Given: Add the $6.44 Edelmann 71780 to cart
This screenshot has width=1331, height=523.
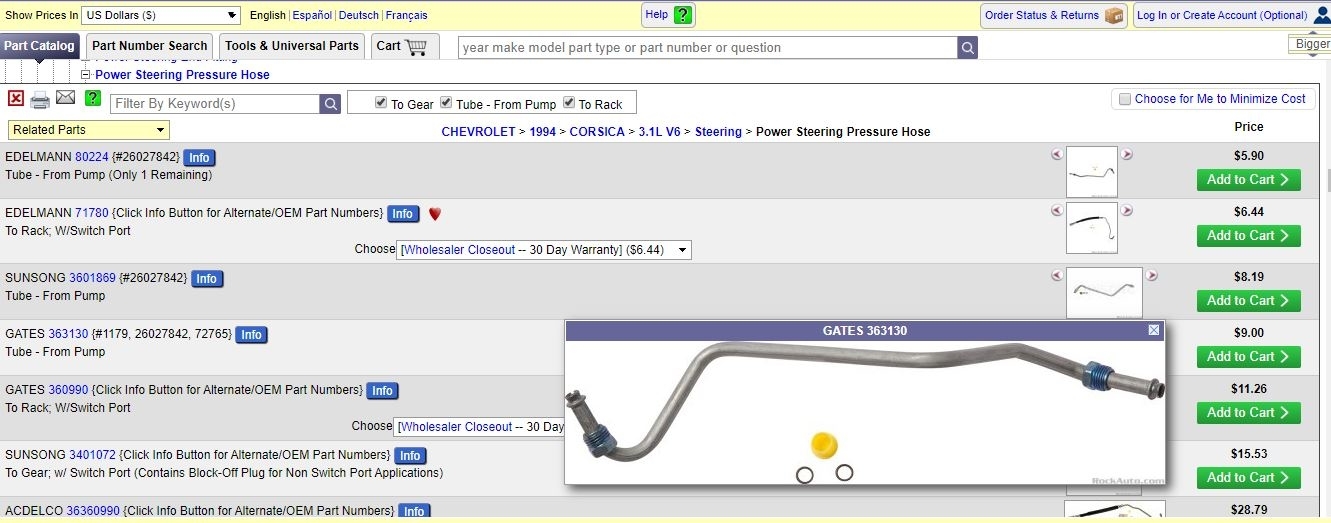Looking at the screenshot, I should tap(1248, 236).
